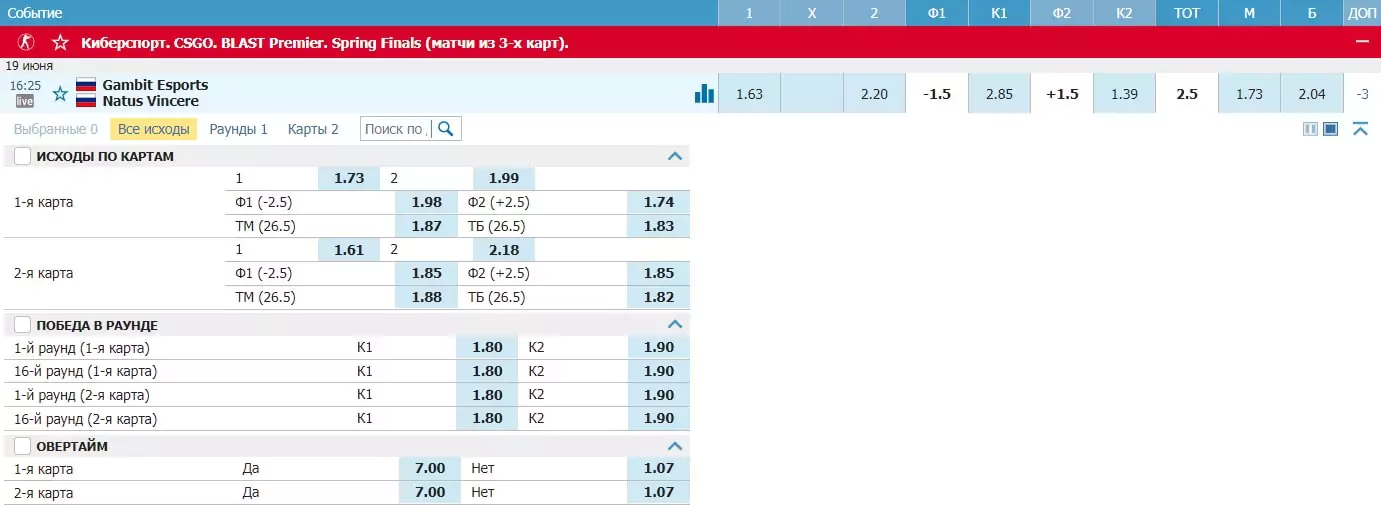This screenshot has height=505, width=1381.
Task: Open match statistics bar chart icon
Action: 705,93
